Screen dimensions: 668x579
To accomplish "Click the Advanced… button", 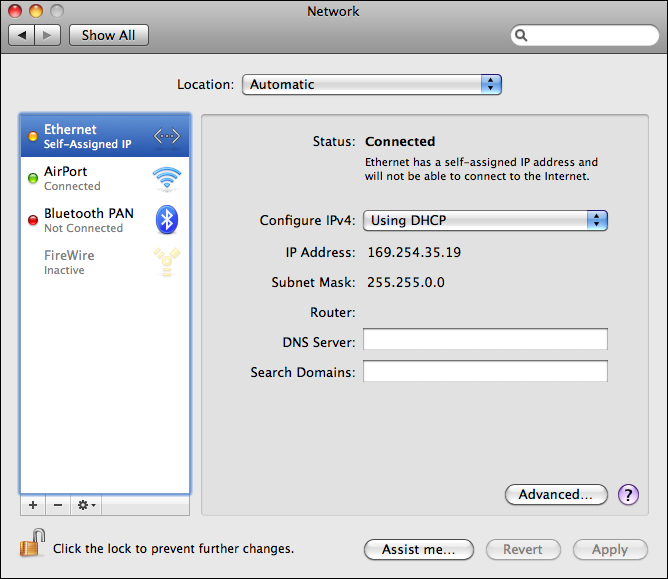I will [x=556, y=494].
